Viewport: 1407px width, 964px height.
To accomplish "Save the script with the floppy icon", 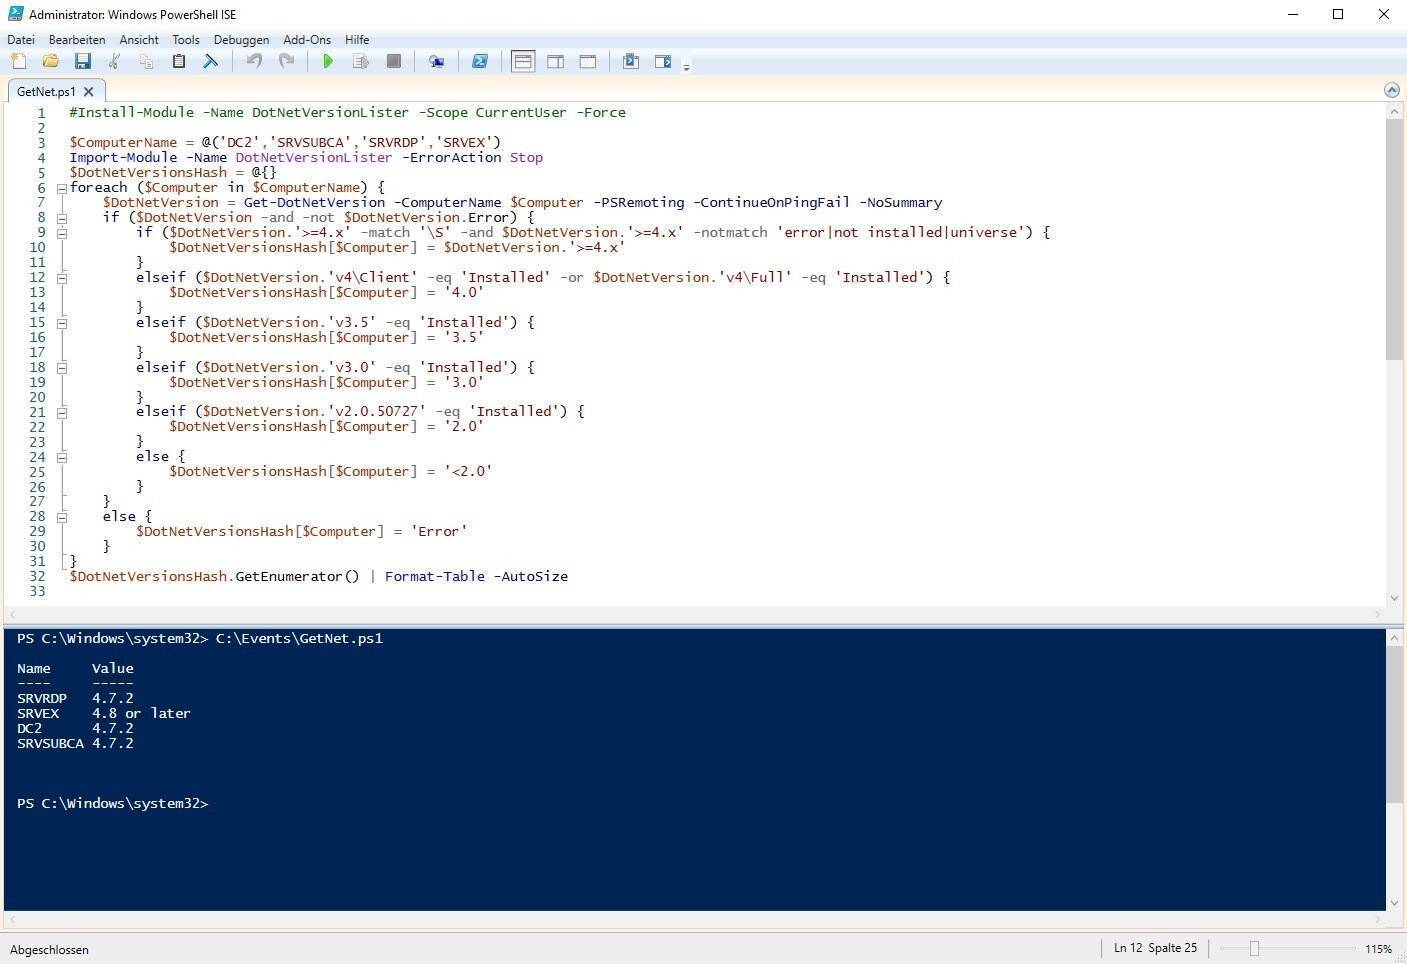I will point(82,62).
